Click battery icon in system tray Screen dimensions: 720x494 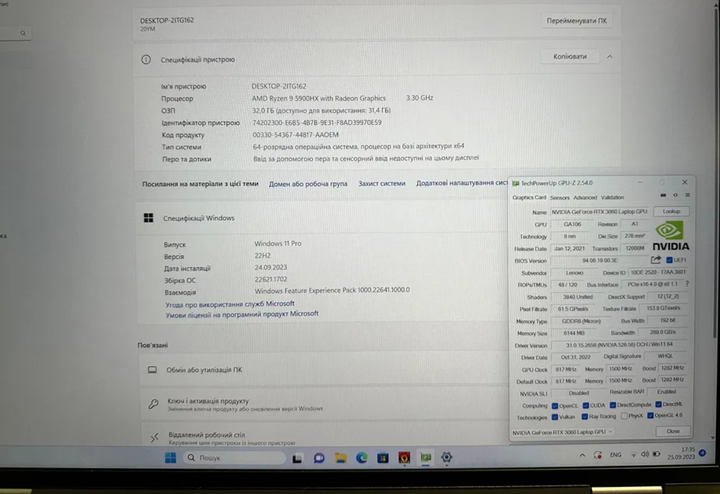tap(657, 454)
